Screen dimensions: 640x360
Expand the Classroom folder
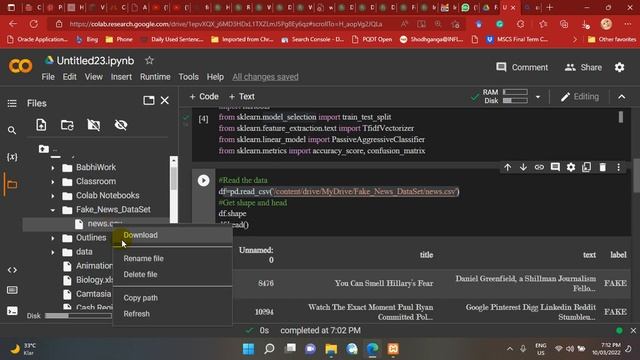(53, 182)
